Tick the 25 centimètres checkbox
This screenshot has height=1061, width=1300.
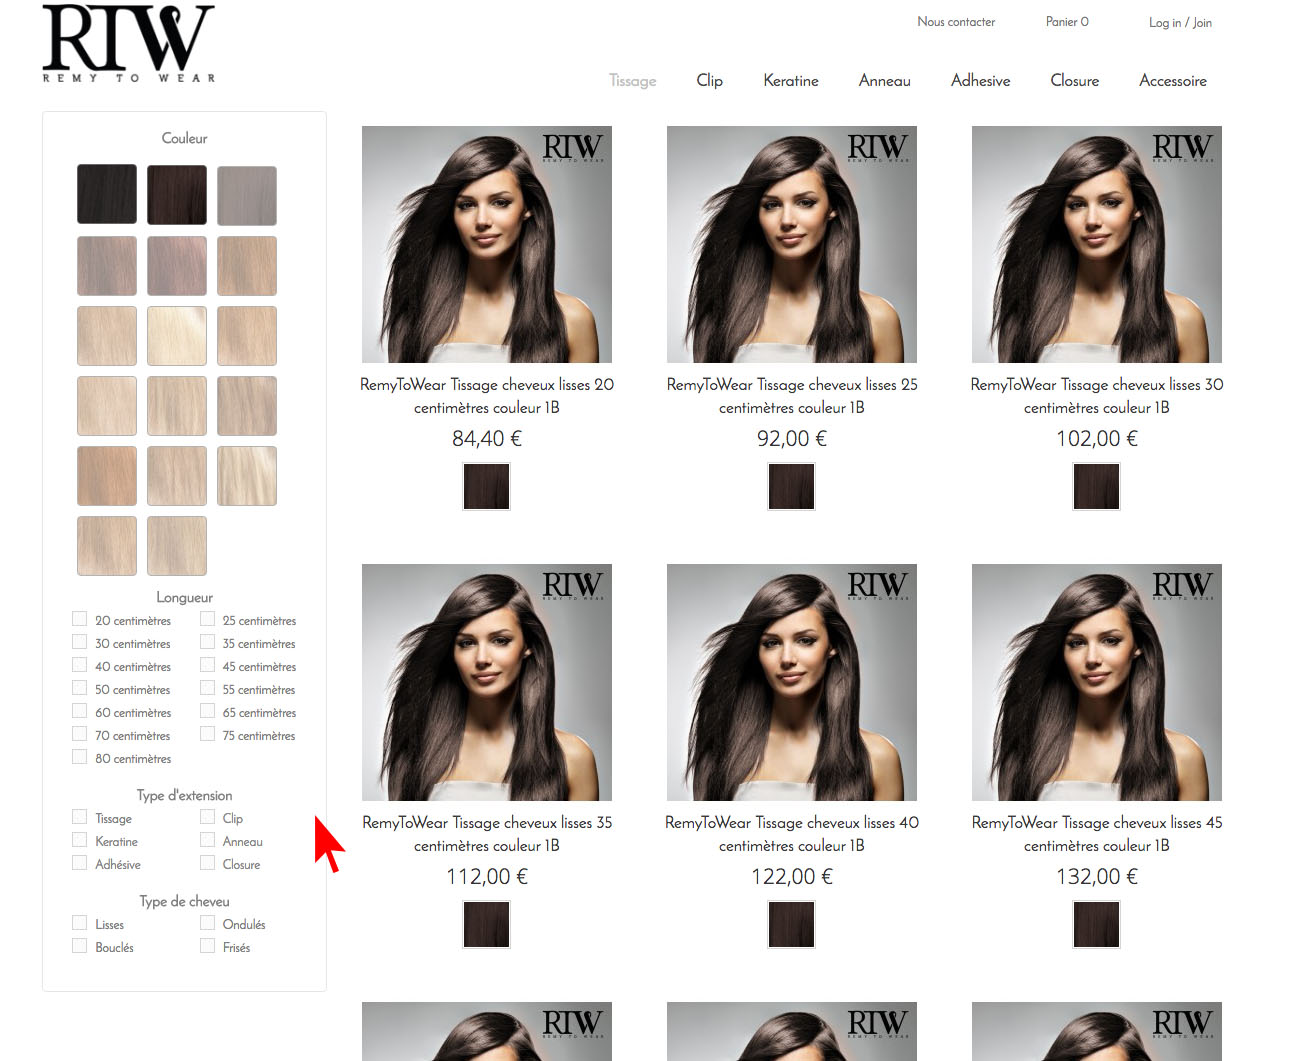(207, 619)
